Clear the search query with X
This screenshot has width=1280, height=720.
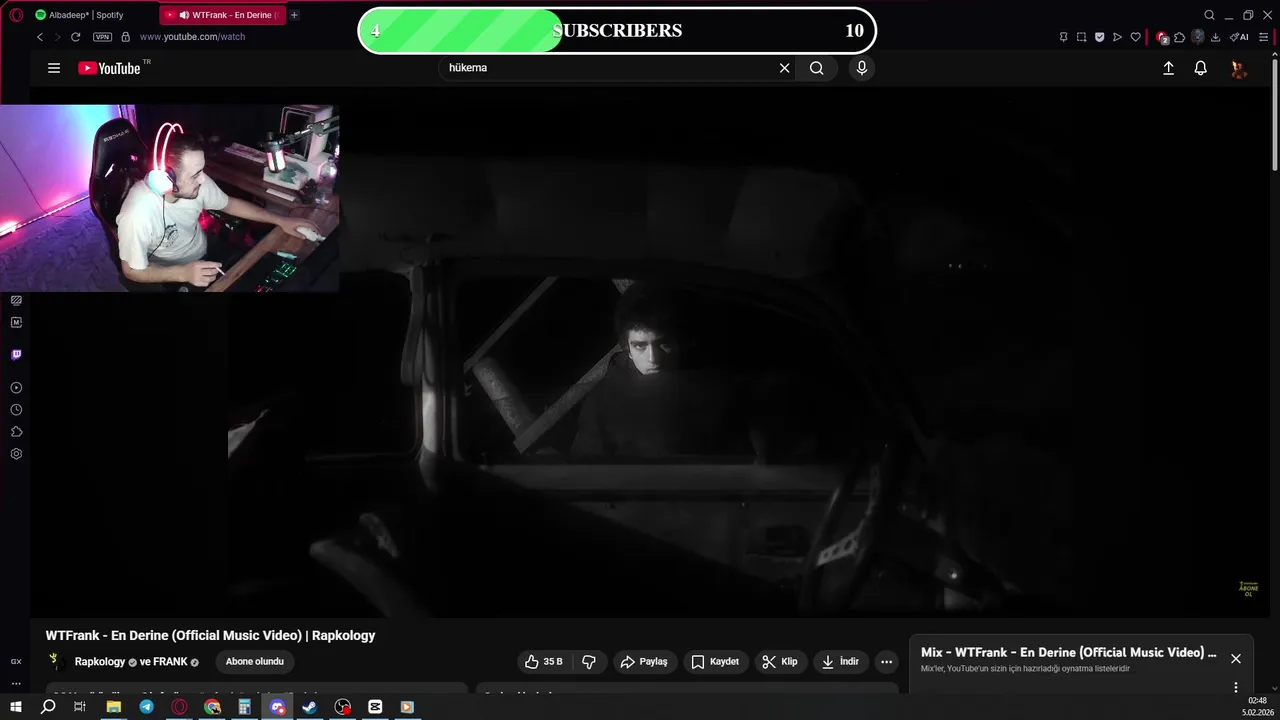tap(785, 68)
